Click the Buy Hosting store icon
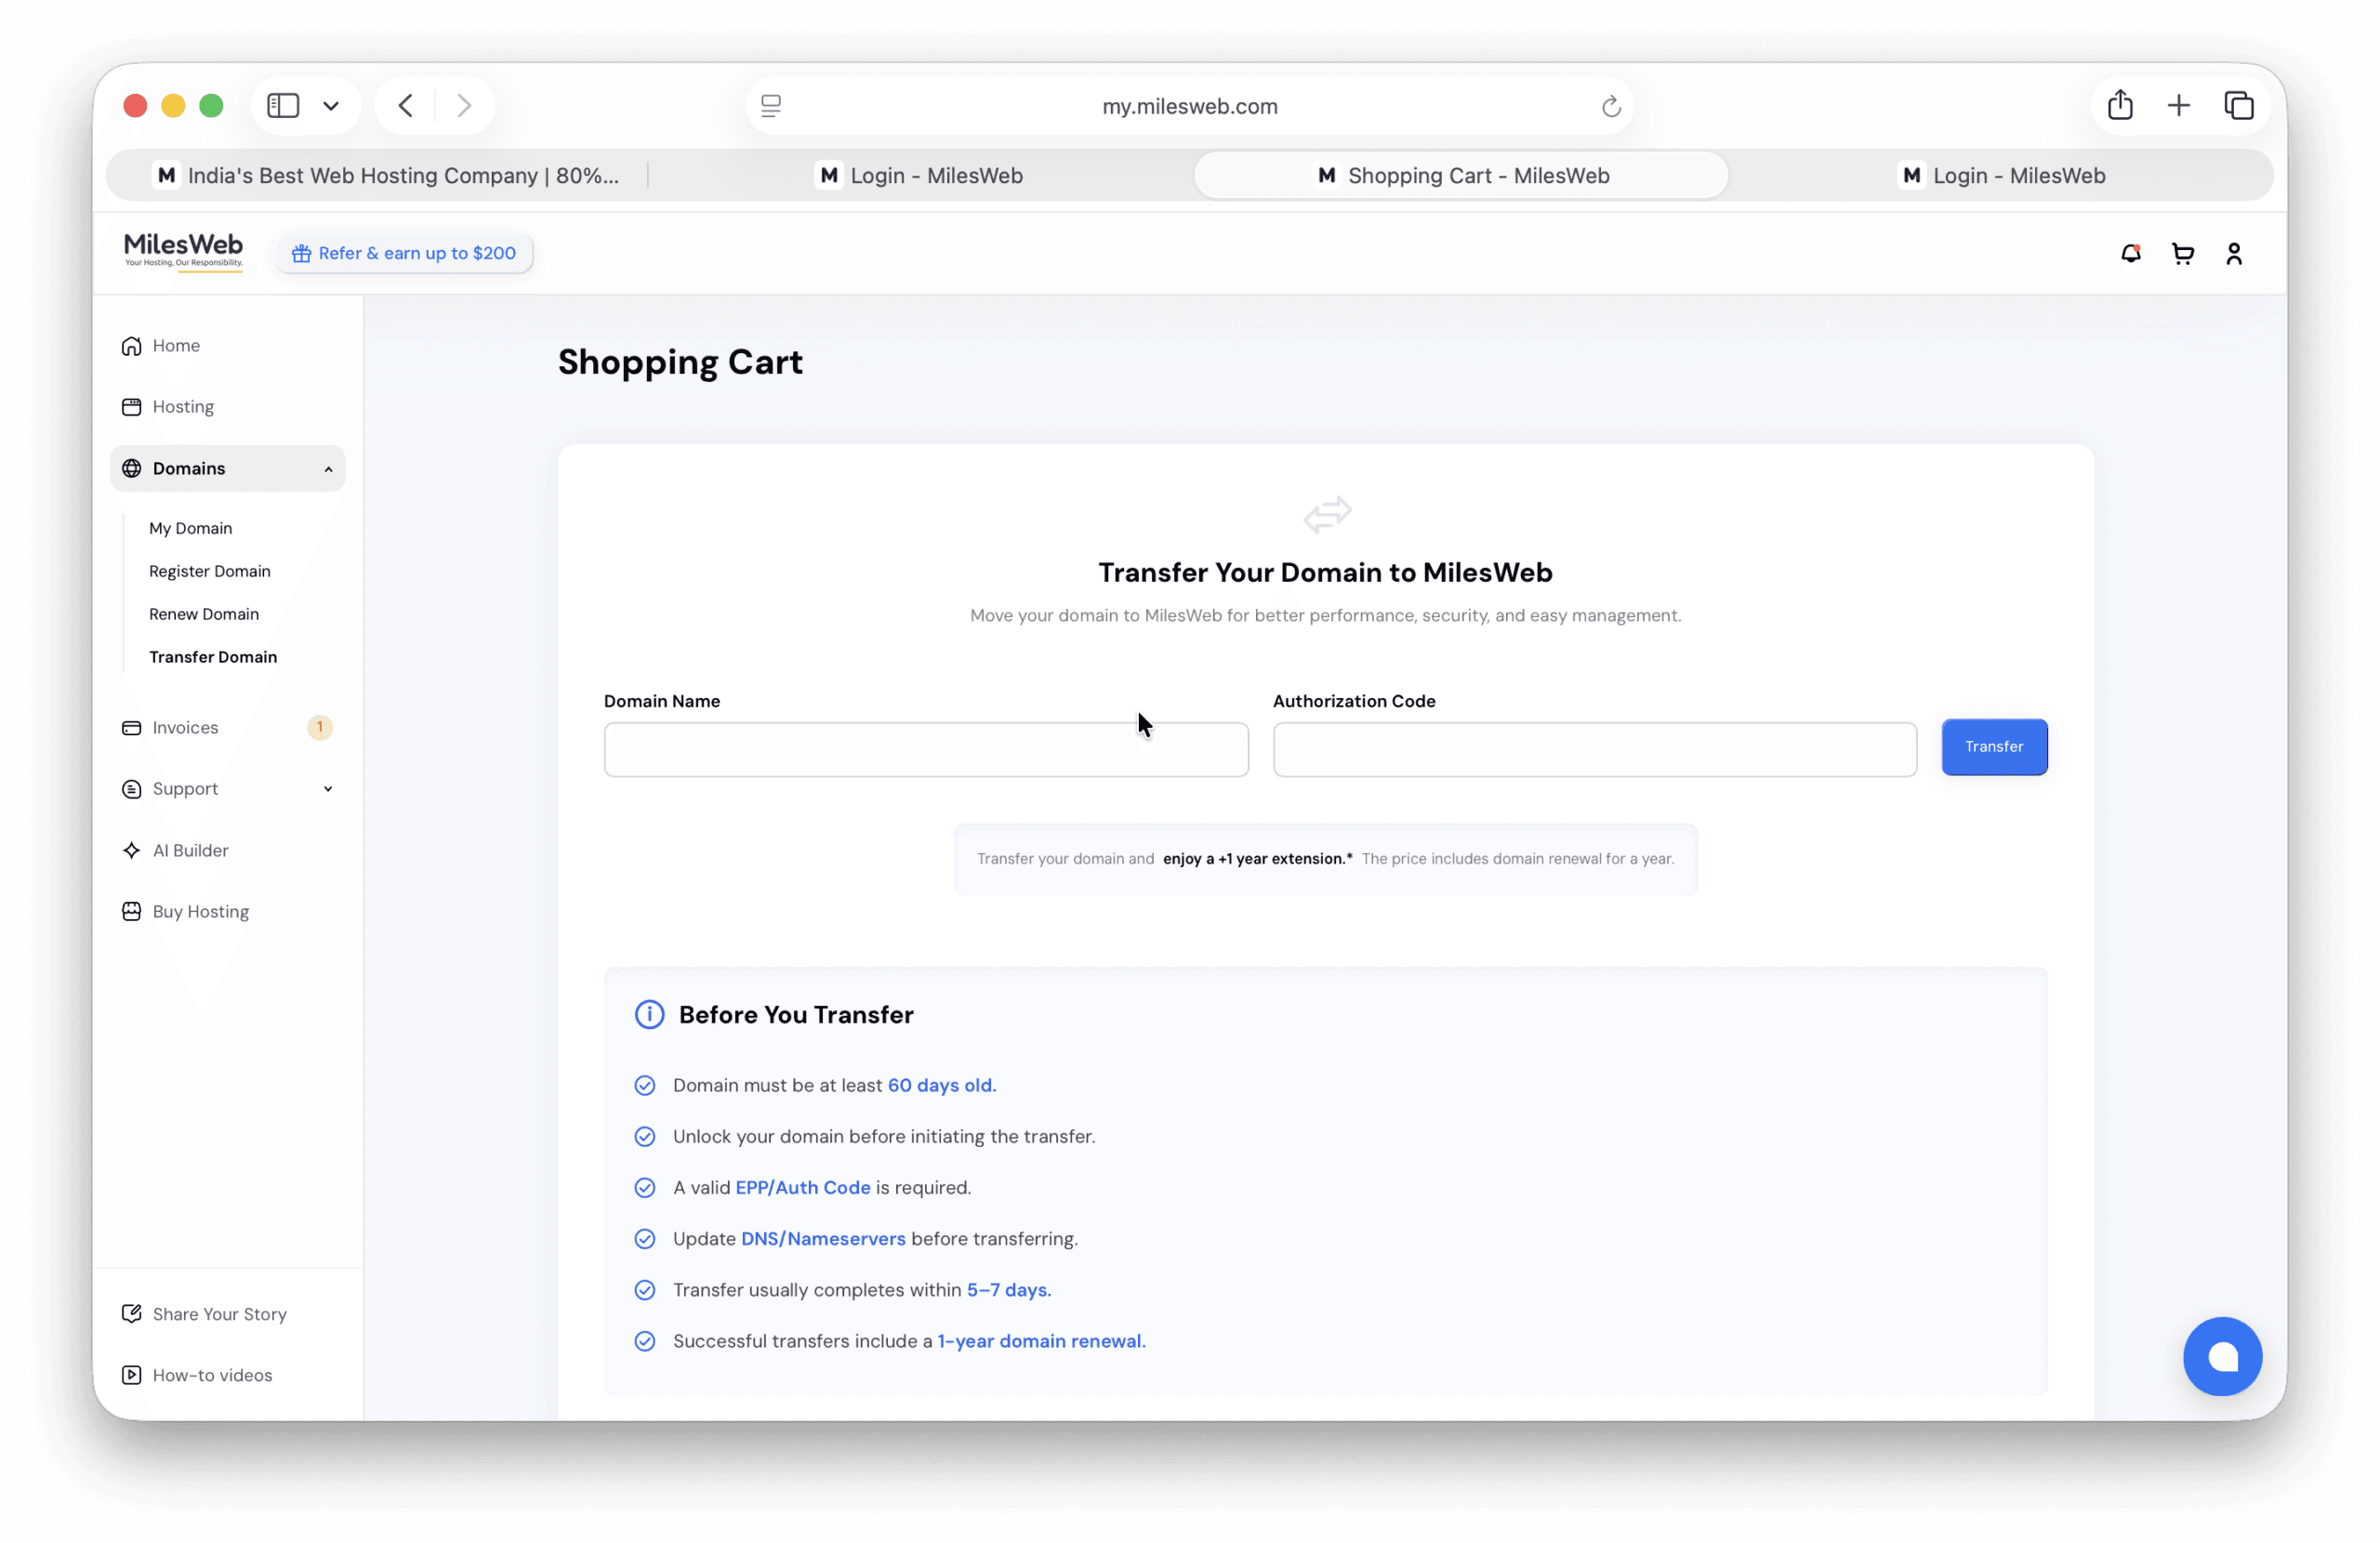 131,912
